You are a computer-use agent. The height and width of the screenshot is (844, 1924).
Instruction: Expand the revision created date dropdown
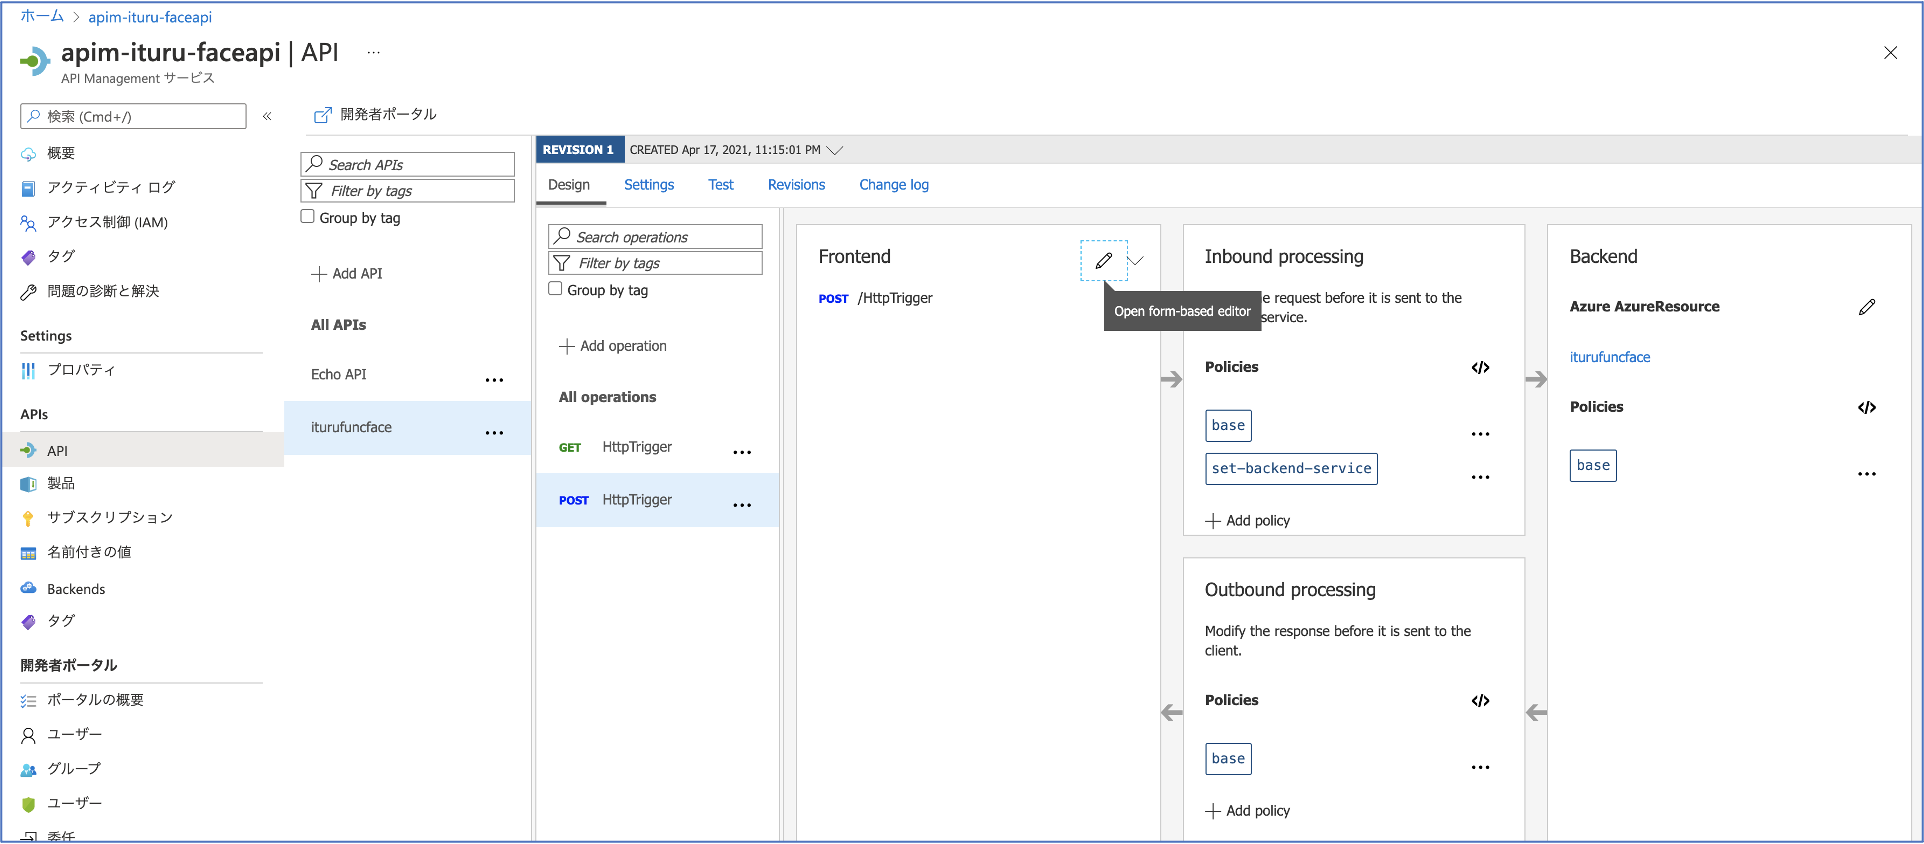(835, 150)
